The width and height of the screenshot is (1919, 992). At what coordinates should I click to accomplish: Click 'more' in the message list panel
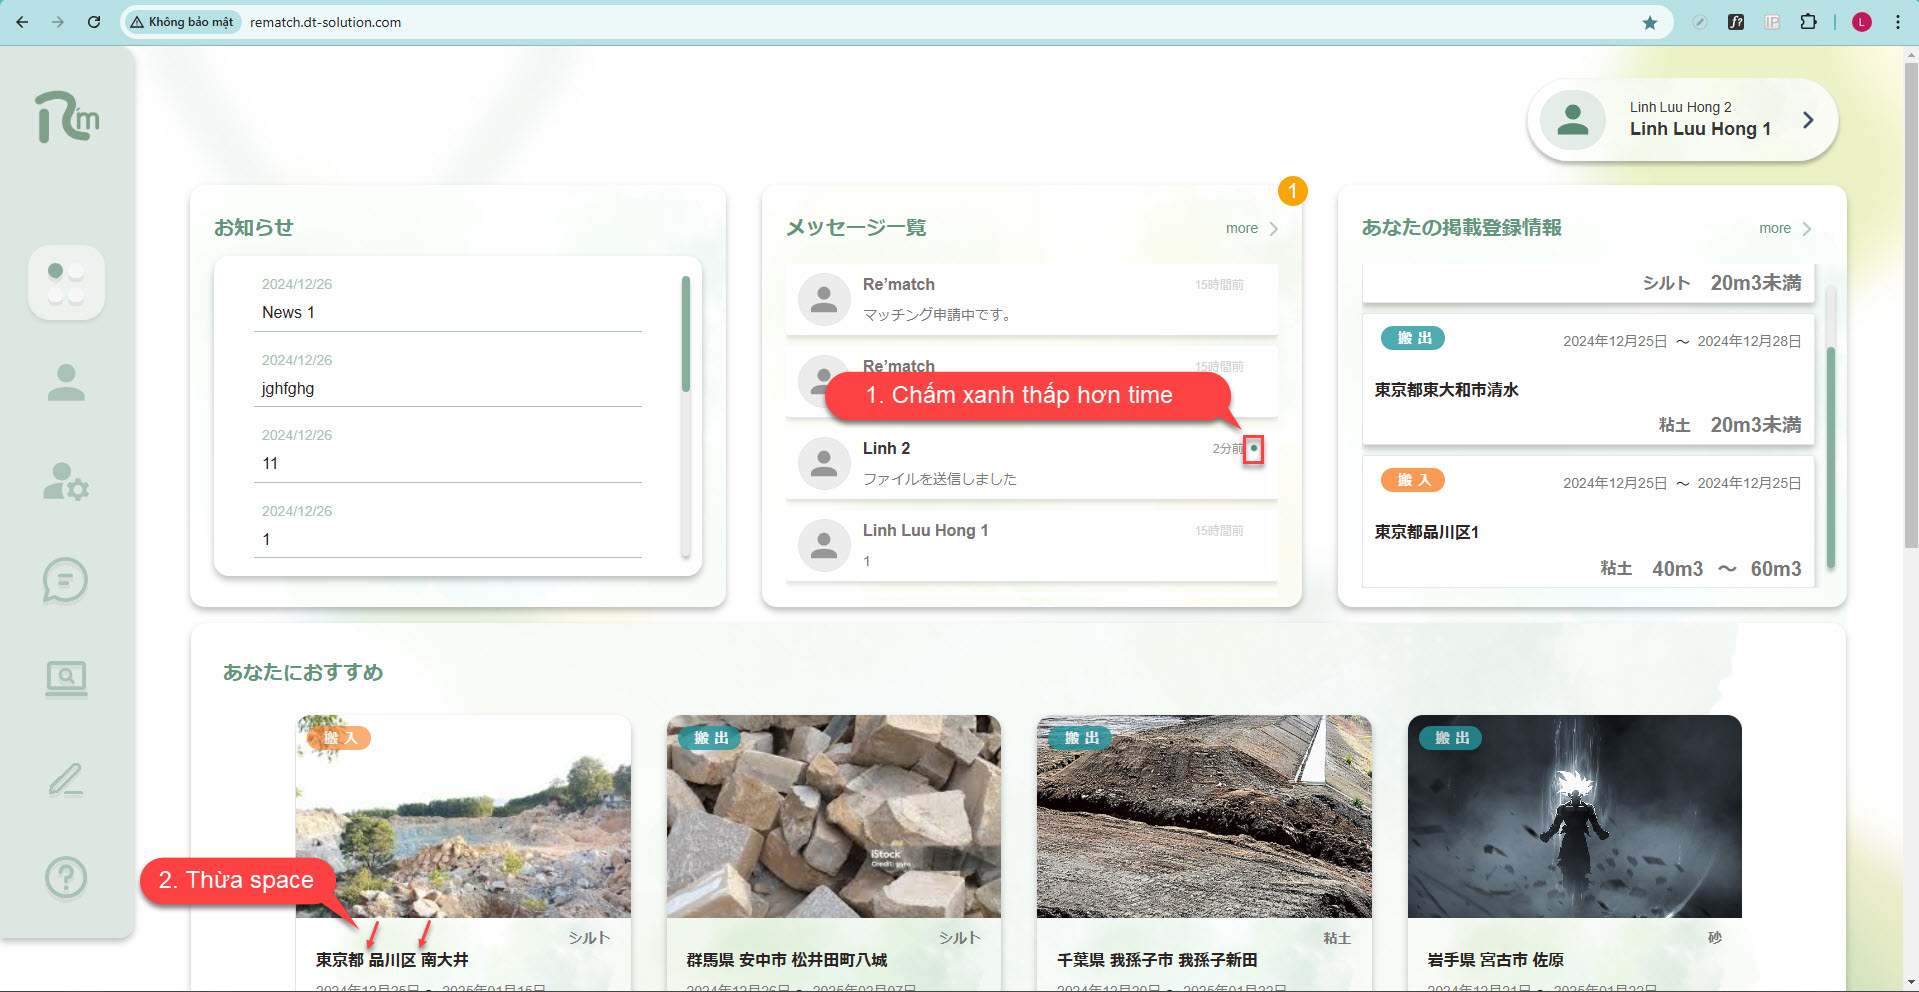[x=1242, y=229]
